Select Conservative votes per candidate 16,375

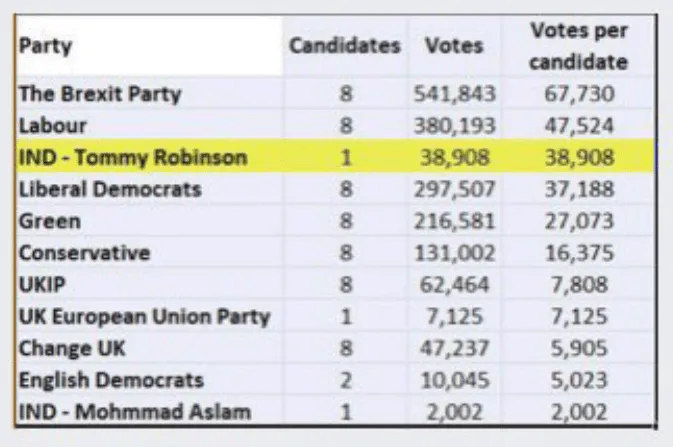[578, 253]
